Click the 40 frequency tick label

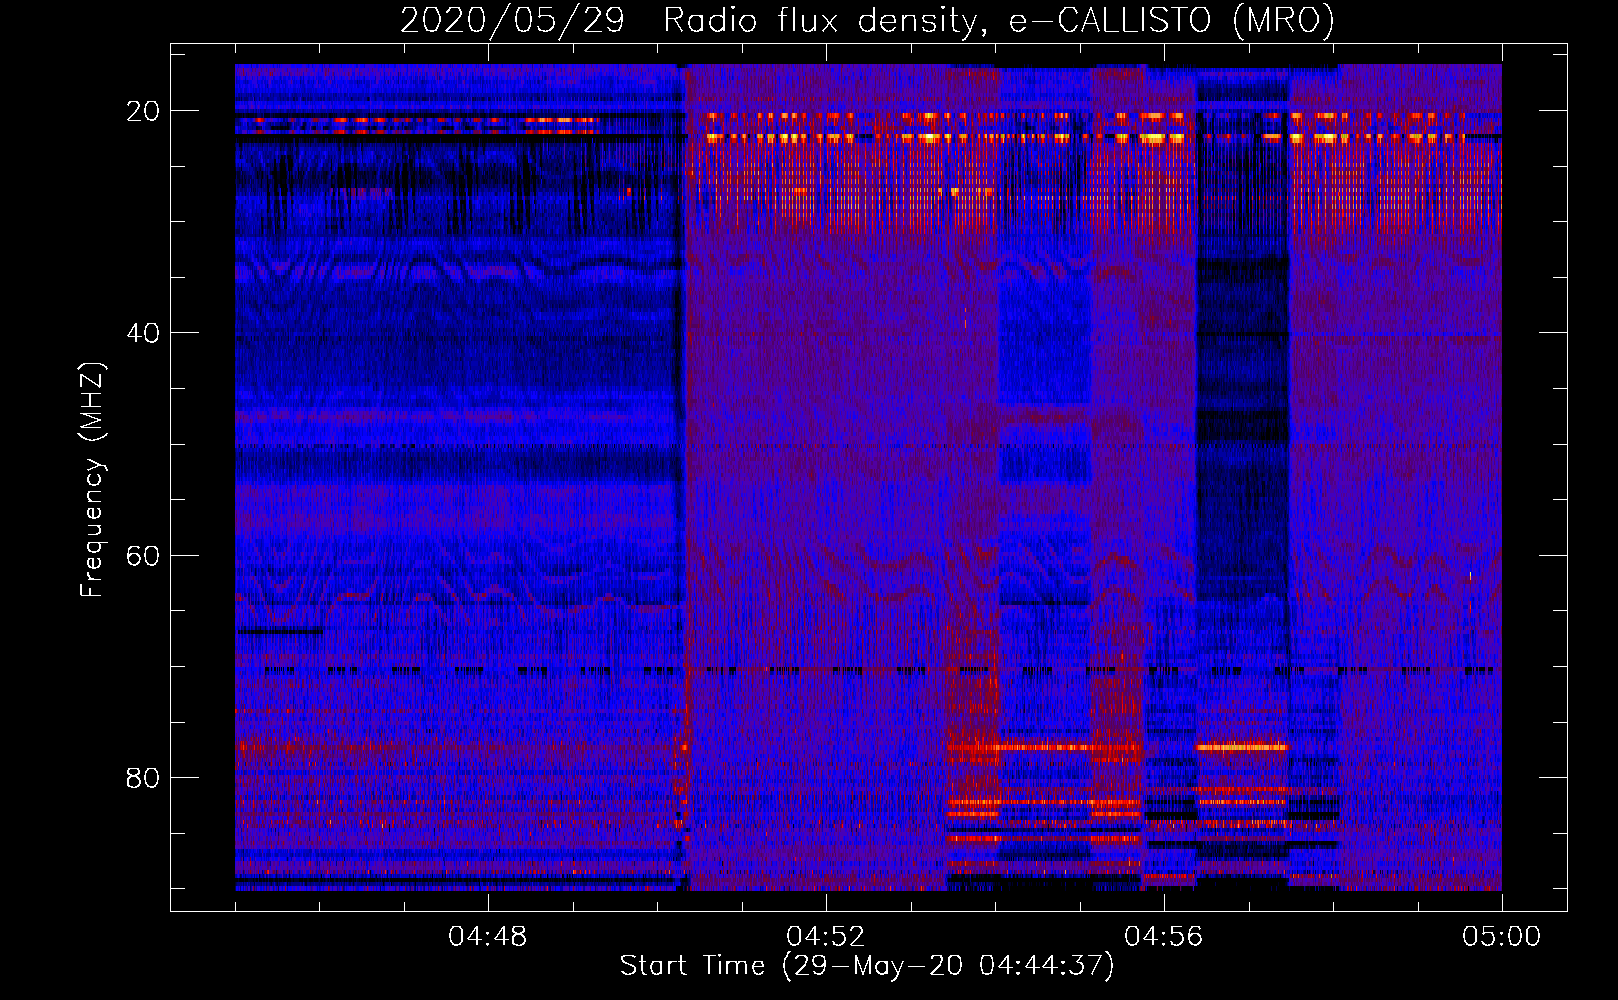(x=143, y=333)
